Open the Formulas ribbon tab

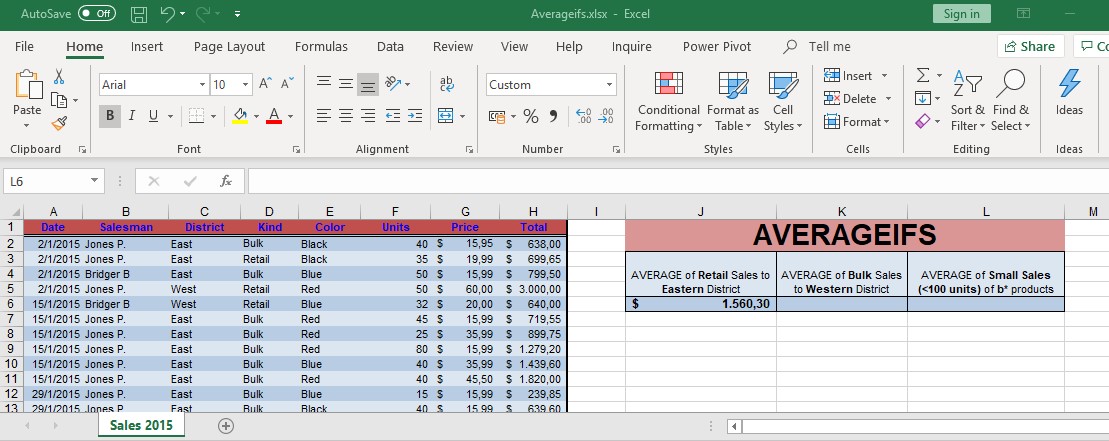(321, 46)
